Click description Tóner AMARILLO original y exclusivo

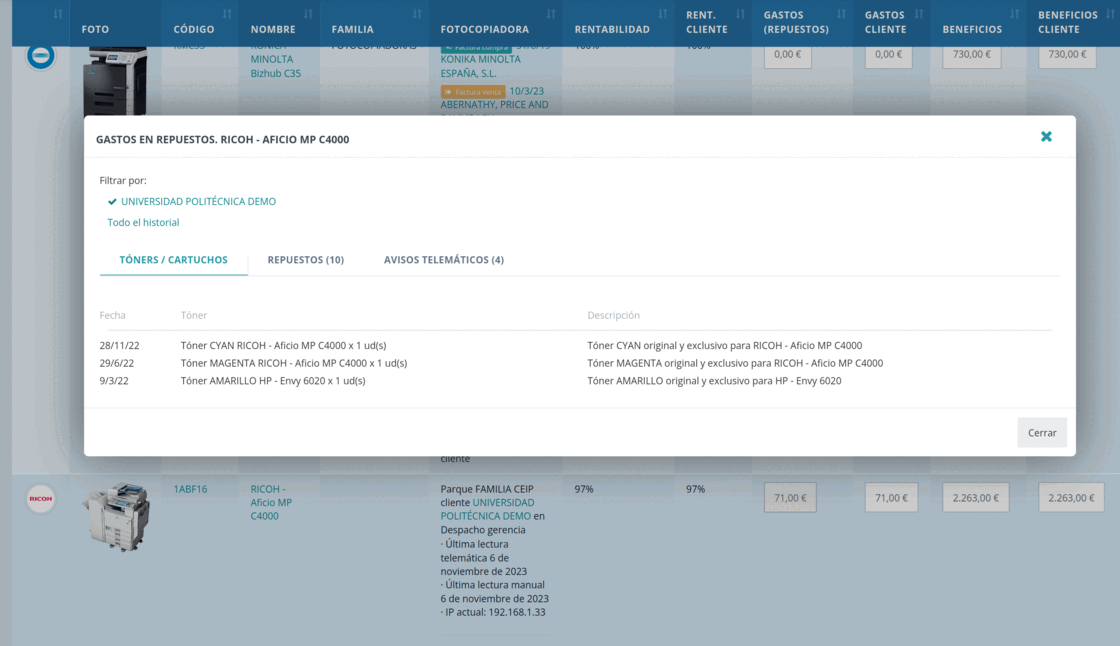(x=714, y=381)
